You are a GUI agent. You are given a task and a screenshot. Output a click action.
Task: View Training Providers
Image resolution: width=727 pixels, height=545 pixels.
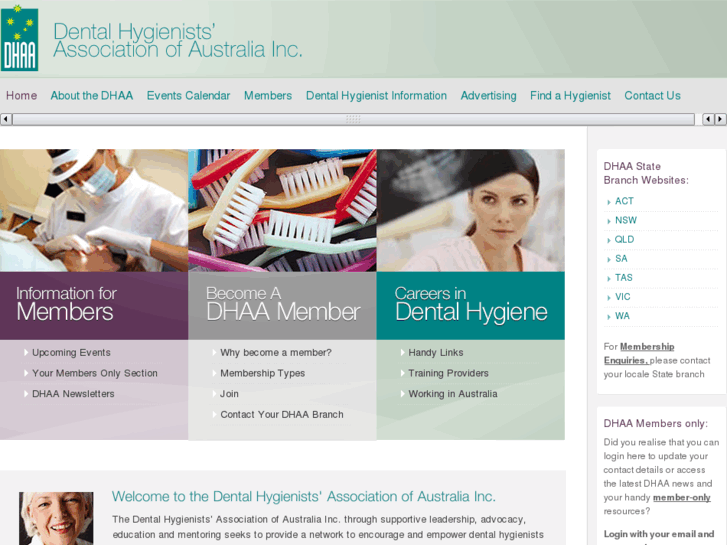pos(448,373)
